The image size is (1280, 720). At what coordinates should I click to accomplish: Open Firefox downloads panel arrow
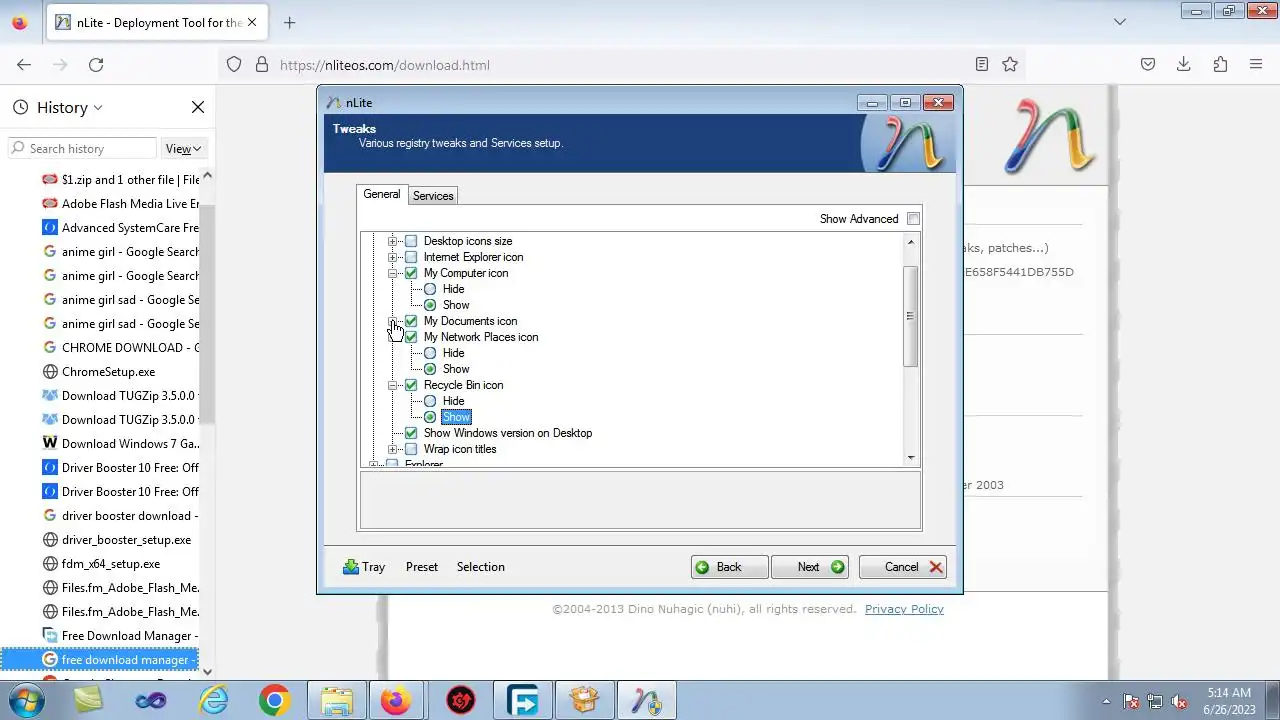point(1184,64)
